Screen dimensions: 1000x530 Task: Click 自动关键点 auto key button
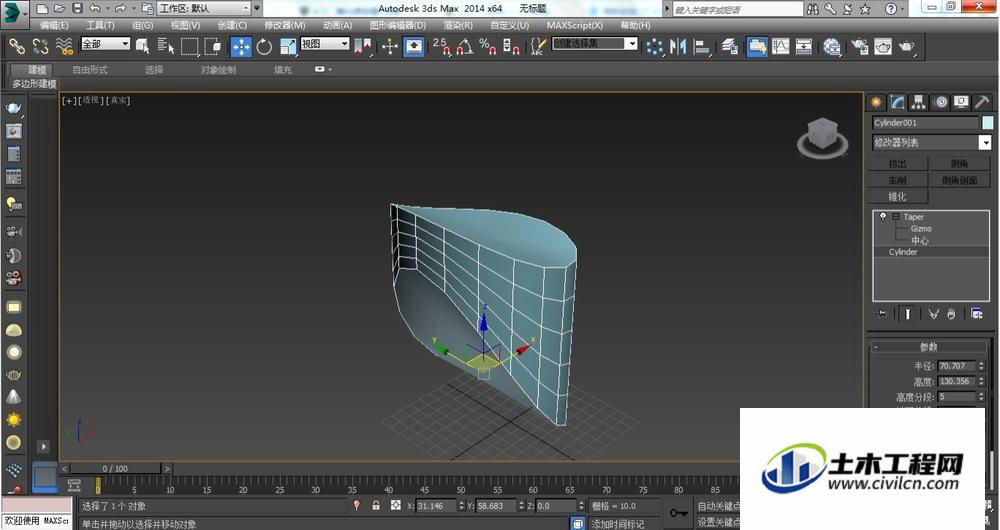pyautogui.click(x=718, y=506)
